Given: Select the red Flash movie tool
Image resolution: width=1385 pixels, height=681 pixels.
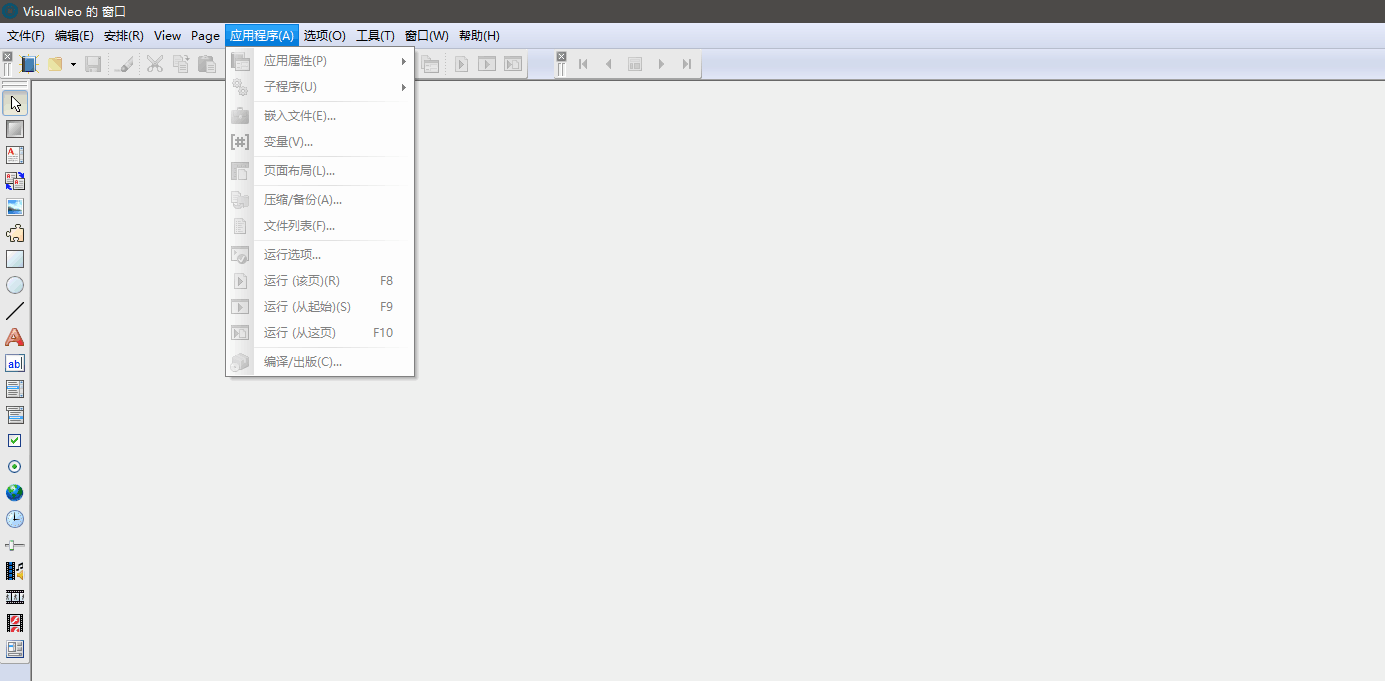Looking at the screenshot, I should click(x=15, y=623).
